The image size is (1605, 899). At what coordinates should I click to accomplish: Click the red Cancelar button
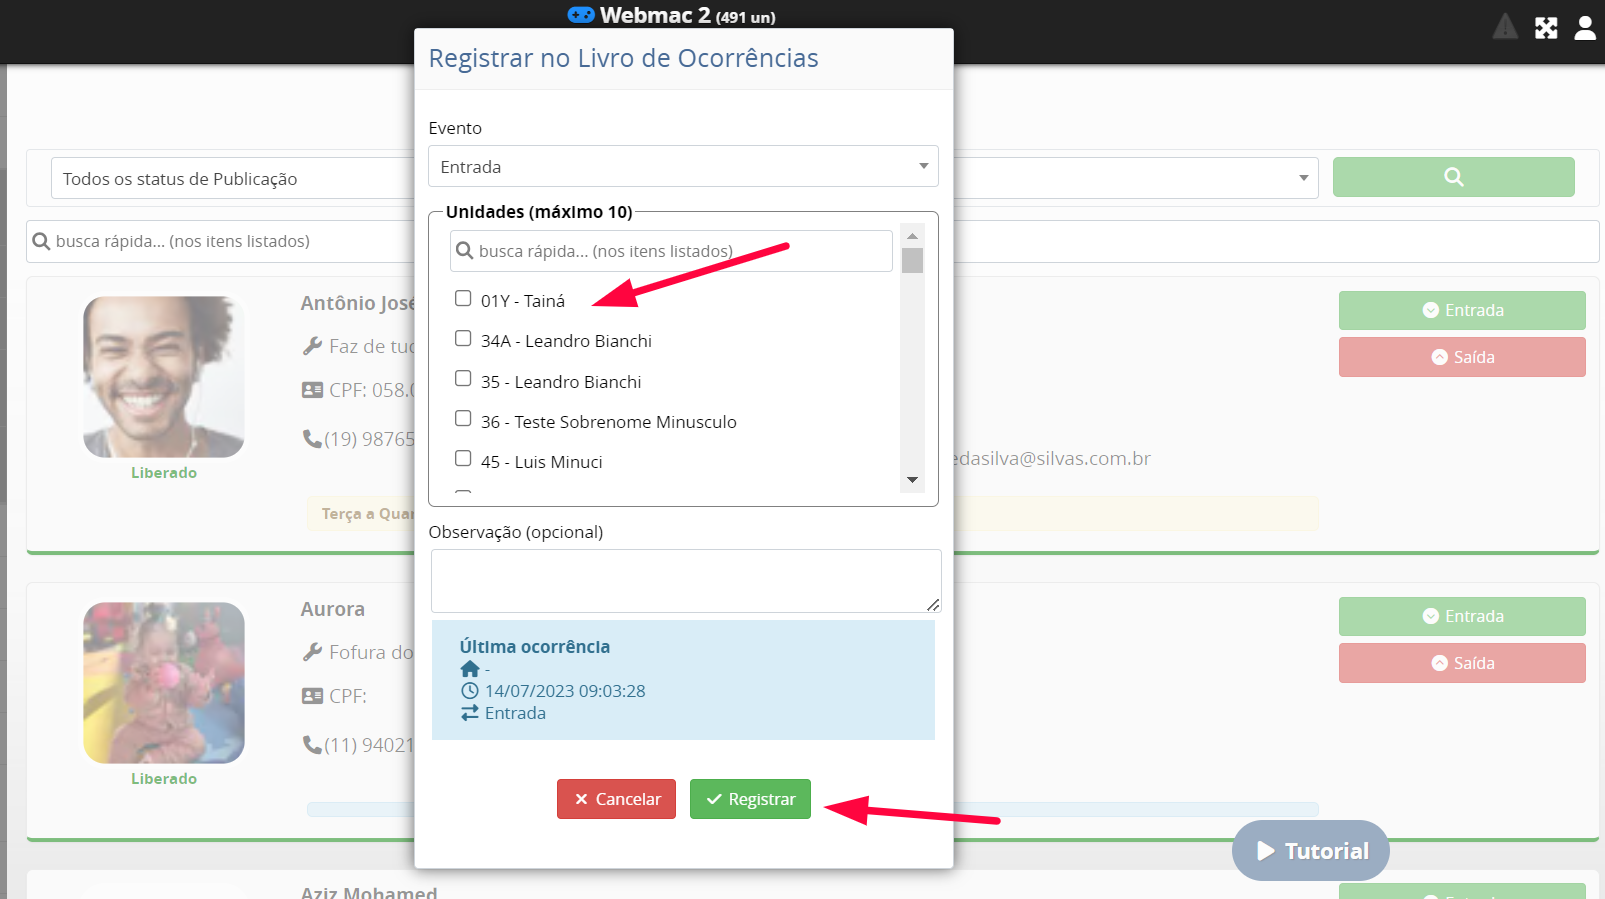point(616,799)
